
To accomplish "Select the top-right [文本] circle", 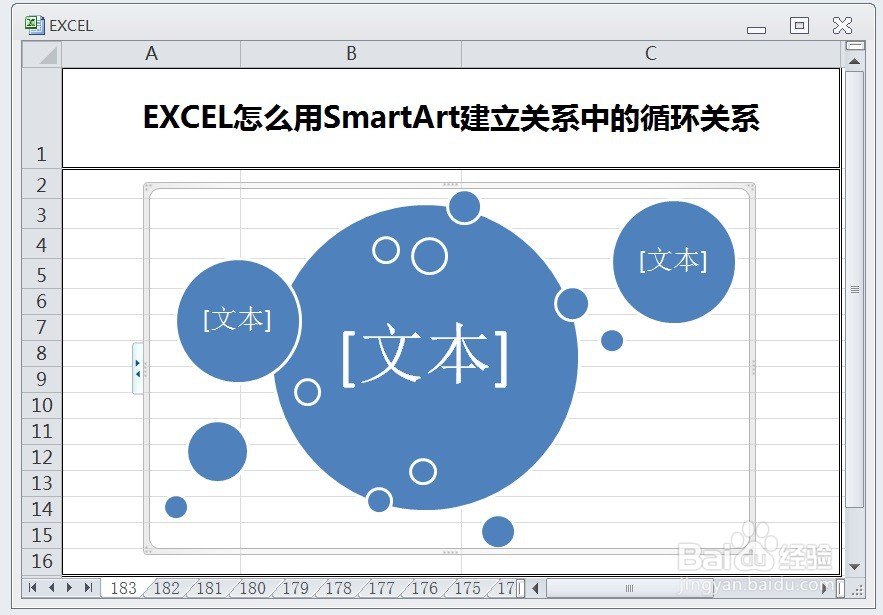I will tap(674, 261).
